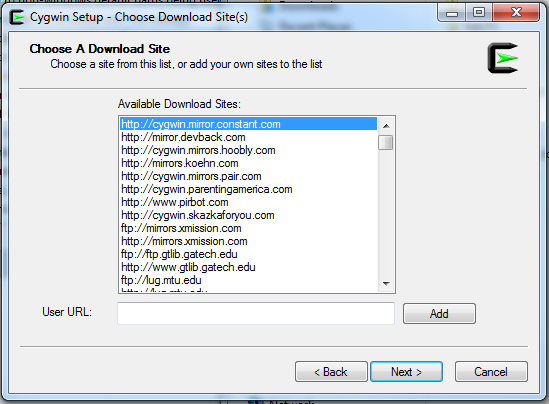Select ftp://lug.mtu.edu download site

[249, 279]
